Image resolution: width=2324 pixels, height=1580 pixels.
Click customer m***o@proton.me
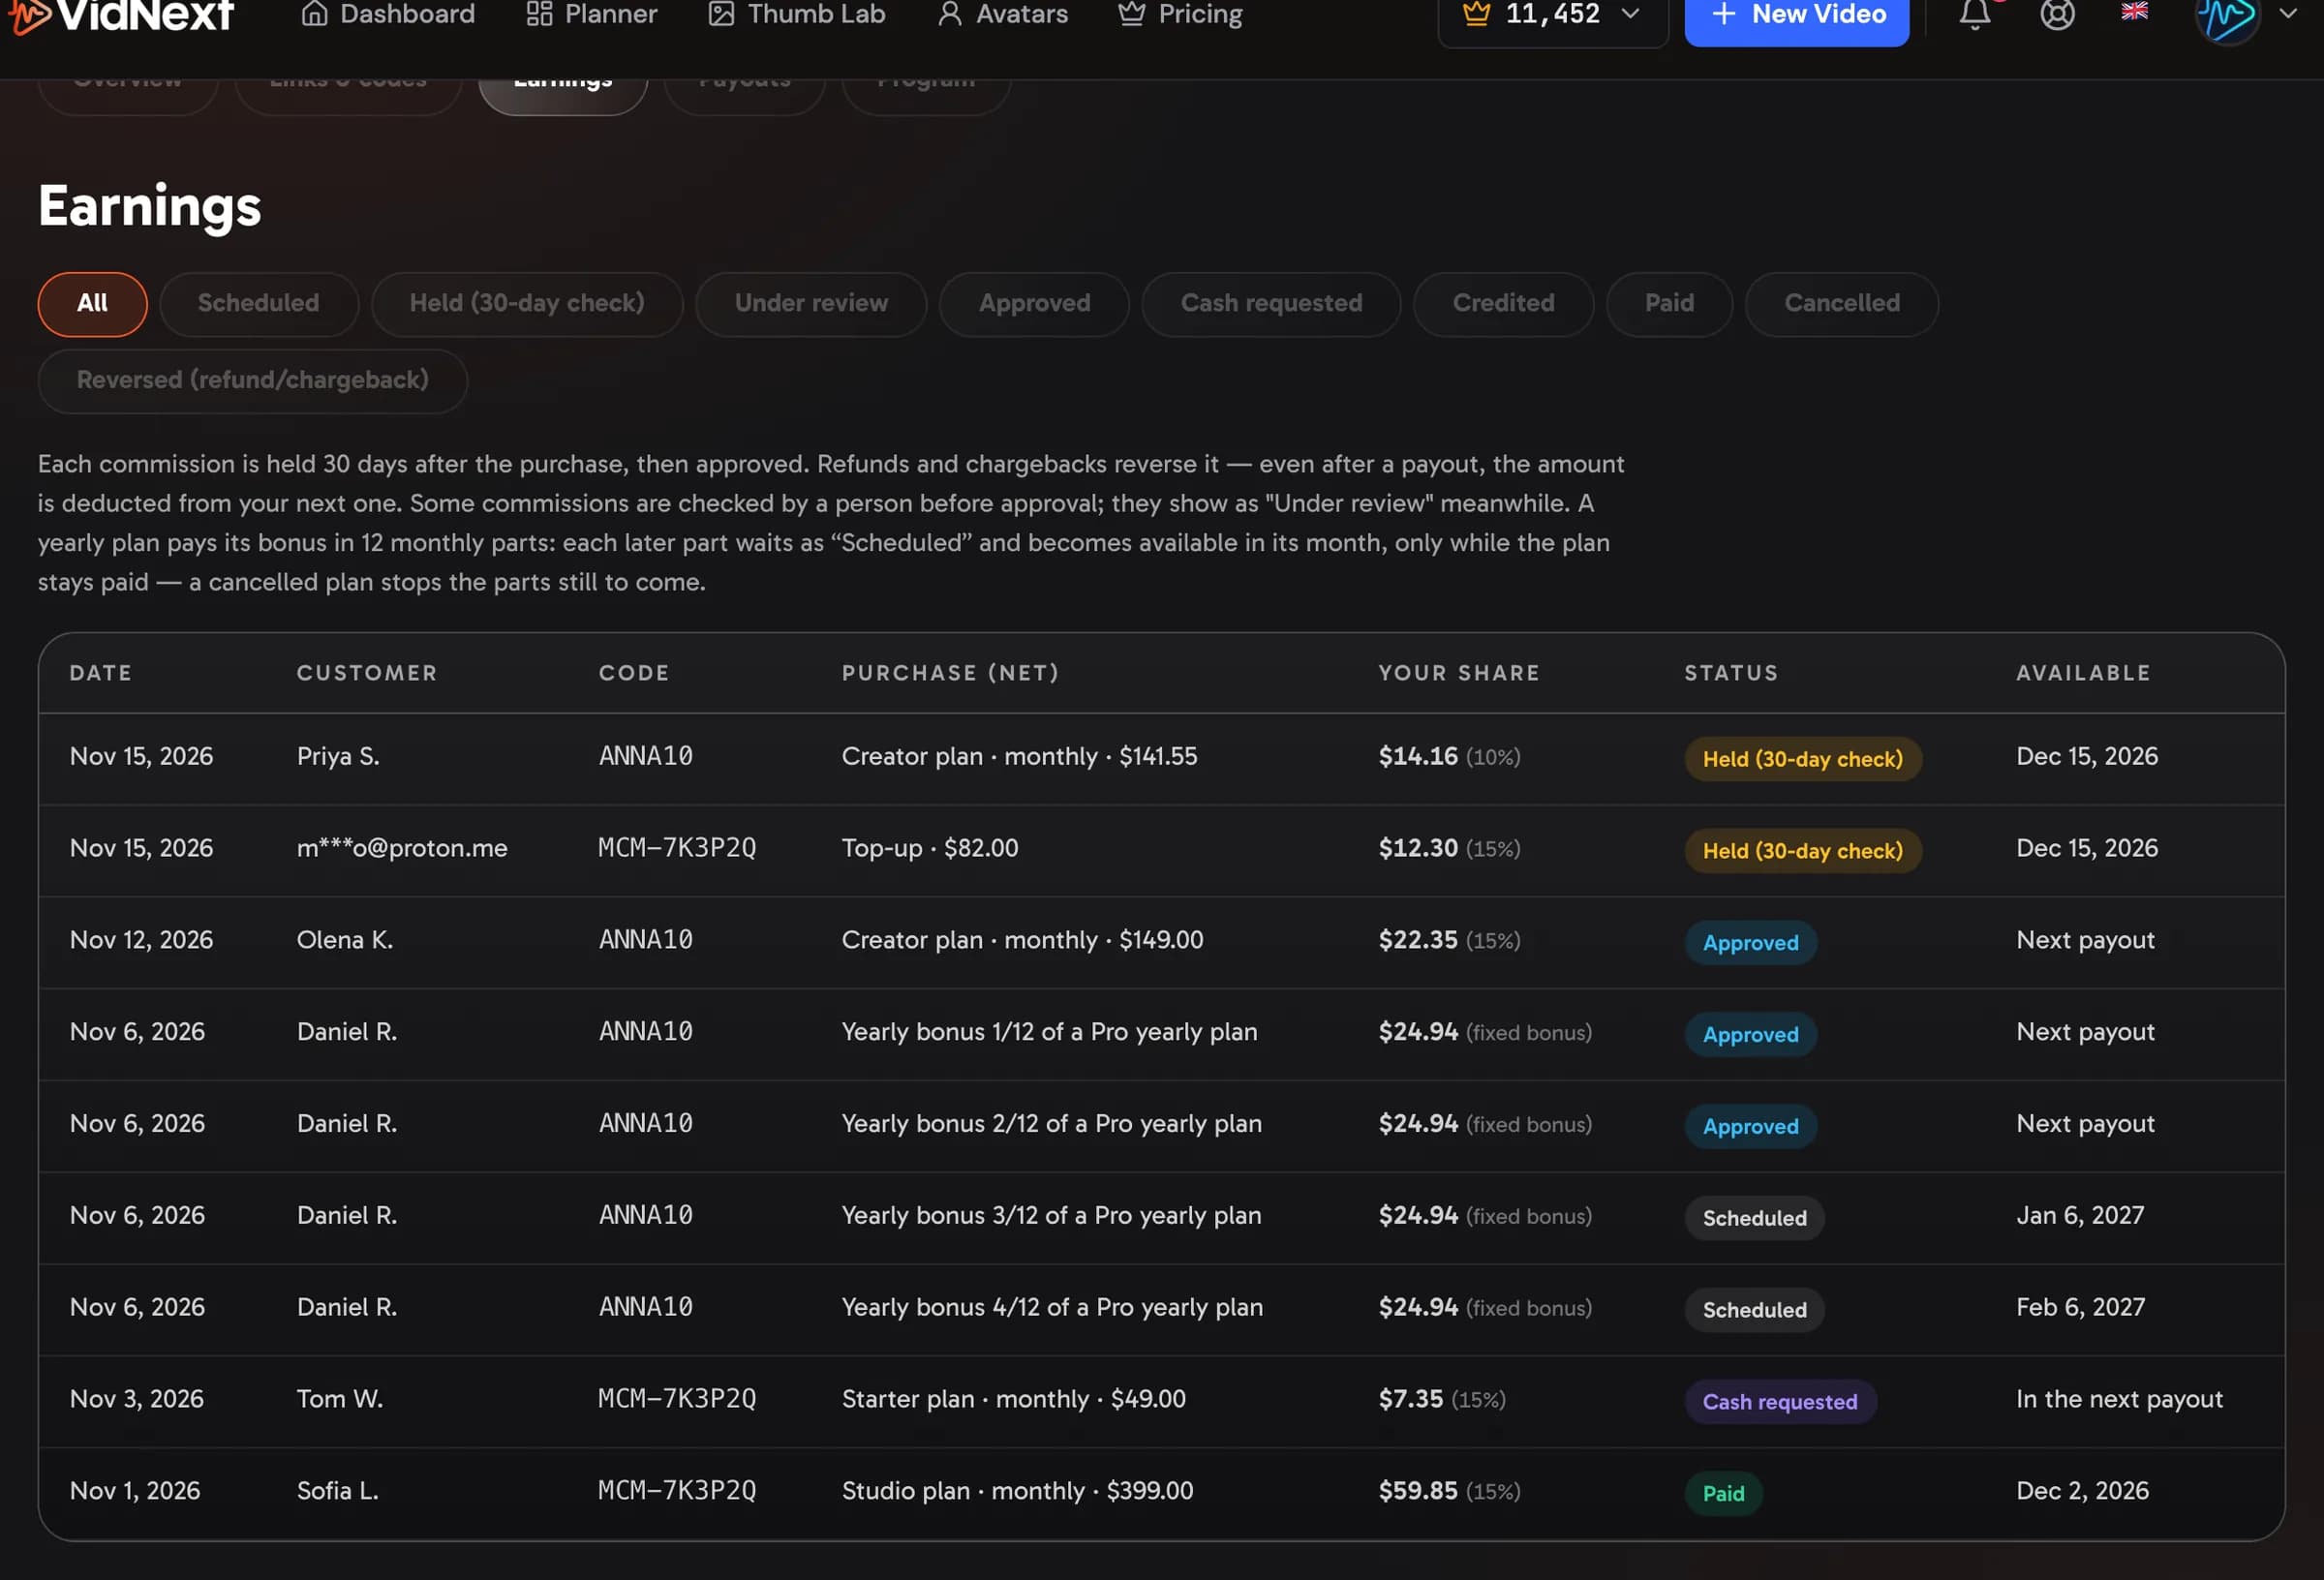tap(402, 848)
